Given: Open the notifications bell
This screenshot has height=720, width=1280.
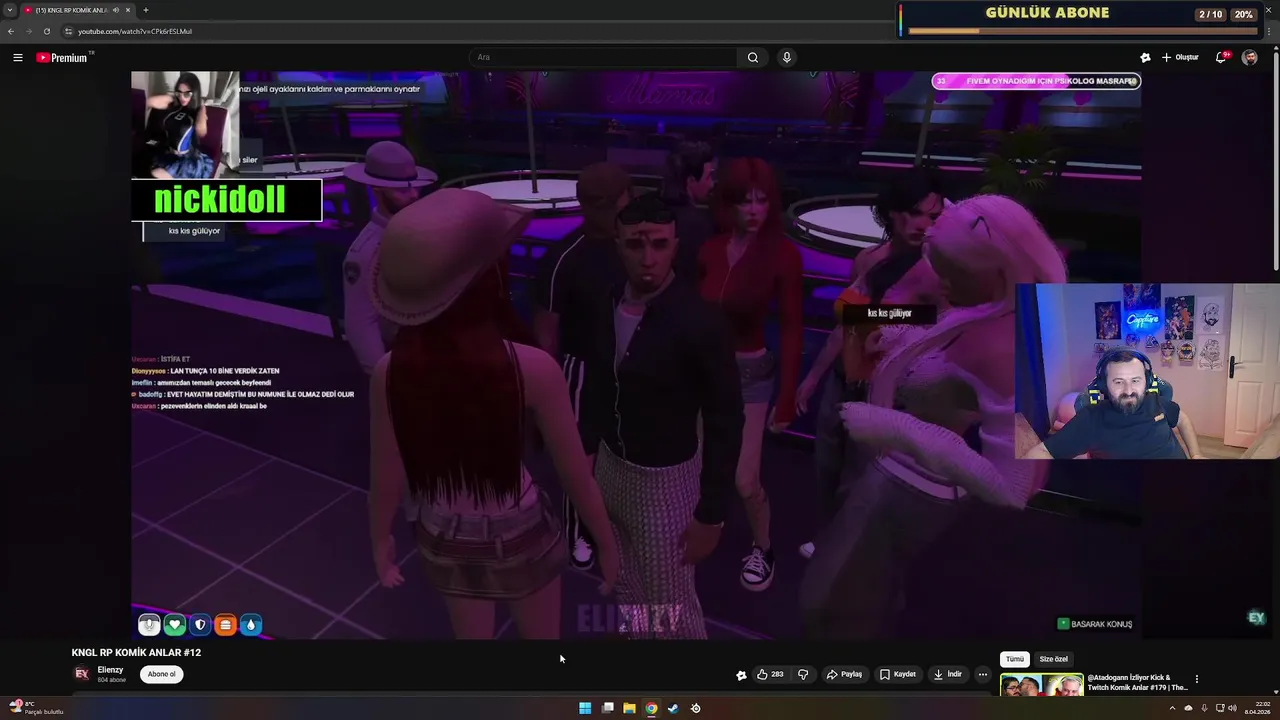Looking at the screenshot, I should (1220, 57).
